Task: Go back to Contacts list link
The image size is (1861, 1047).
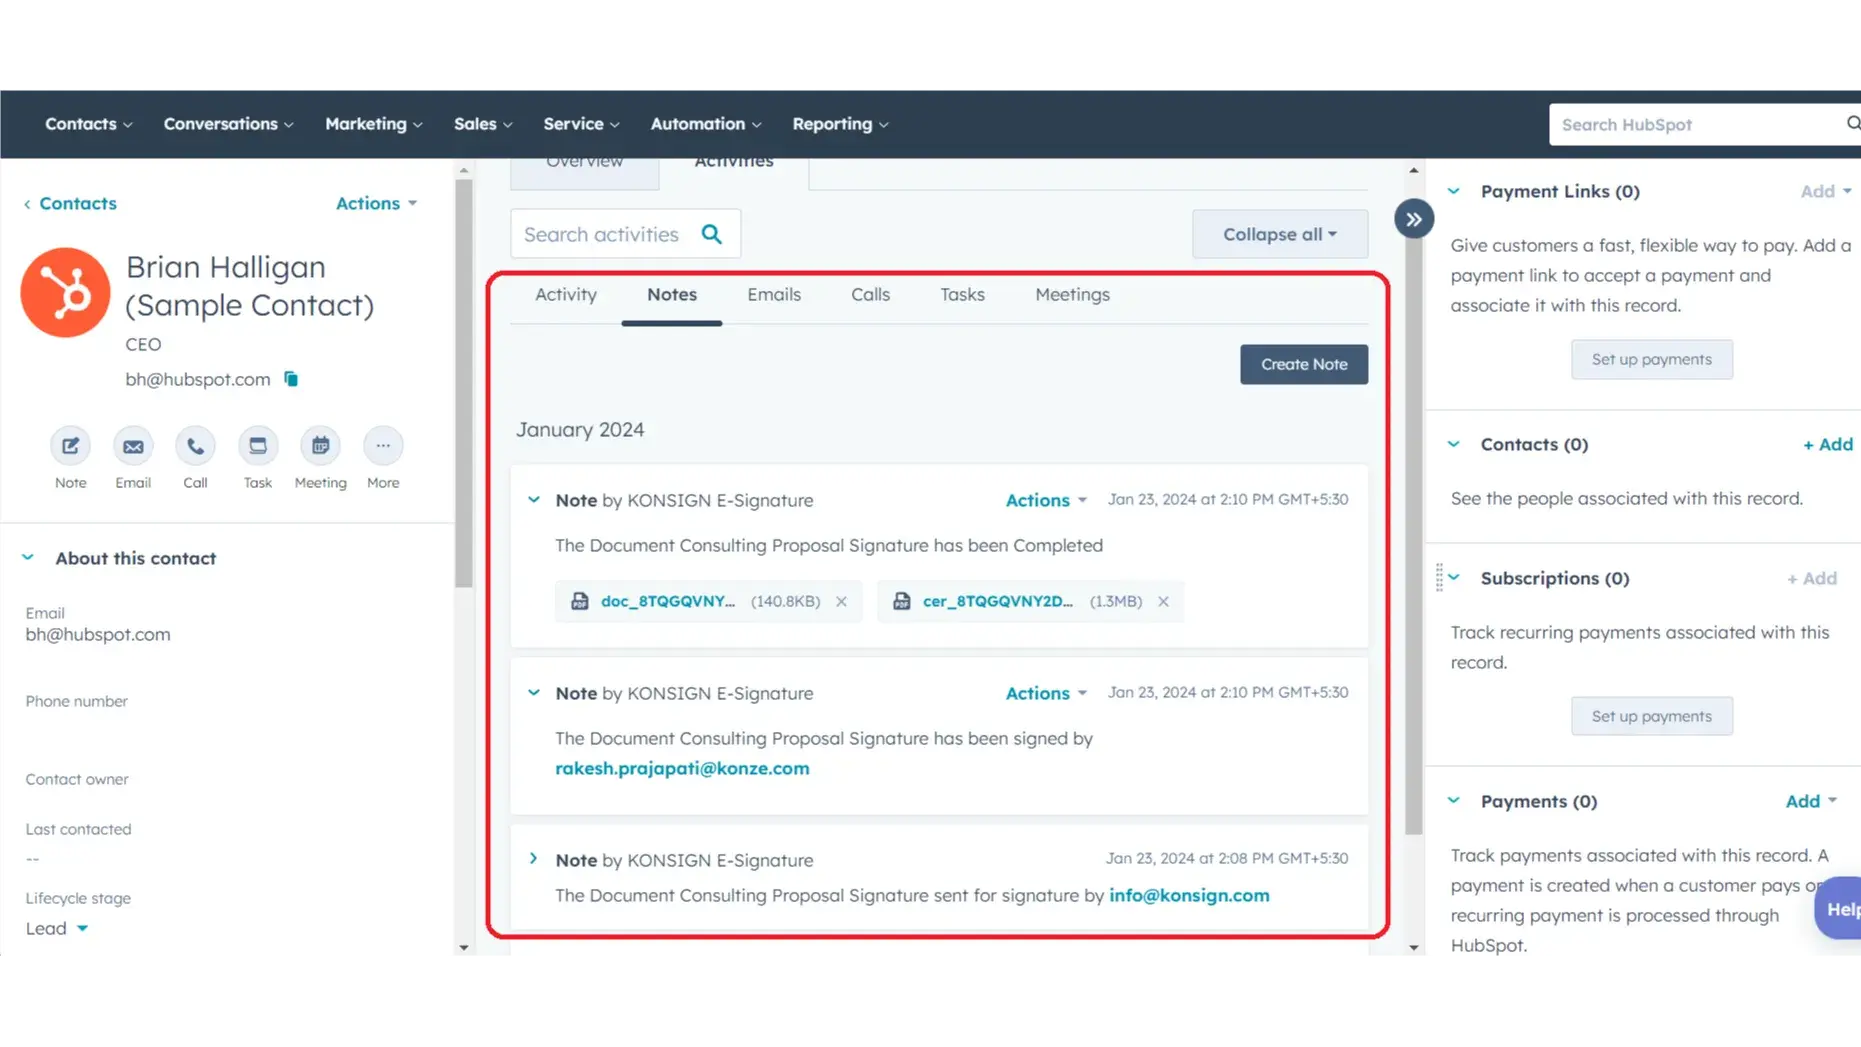Action: pos(78,203)
